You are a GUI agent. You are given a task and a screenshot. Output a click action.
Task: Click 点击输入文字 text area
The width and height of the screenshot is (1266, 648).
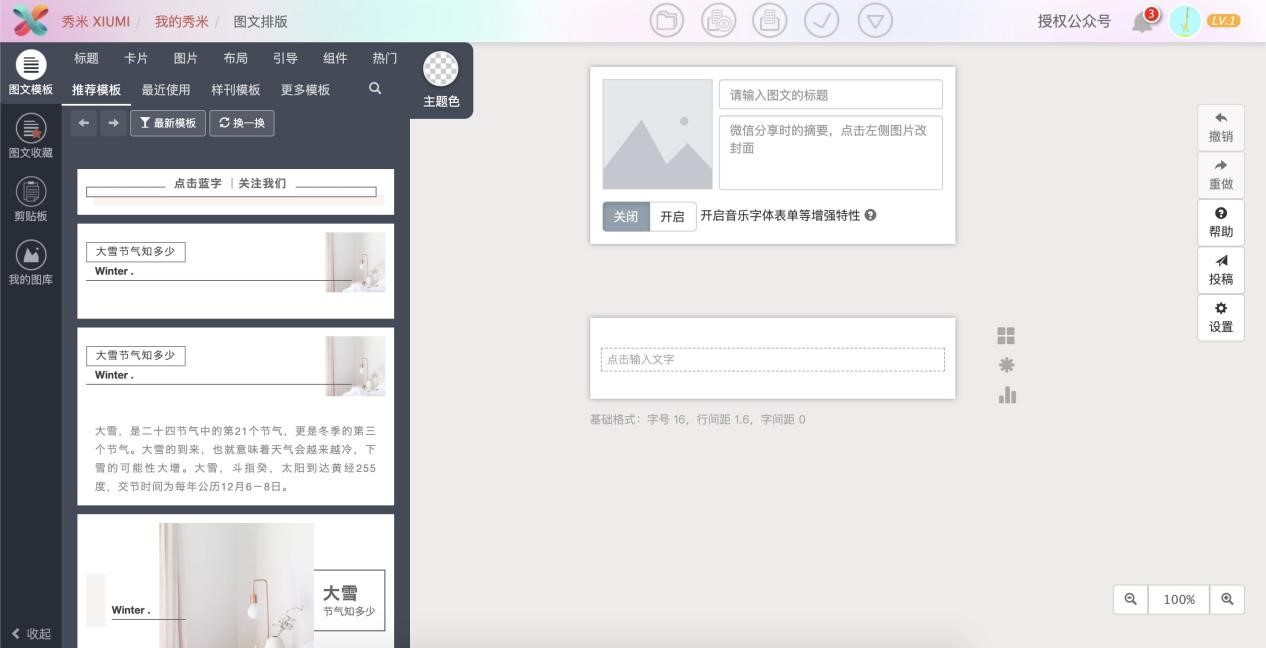pyautogui.click(x=773, y=359)
